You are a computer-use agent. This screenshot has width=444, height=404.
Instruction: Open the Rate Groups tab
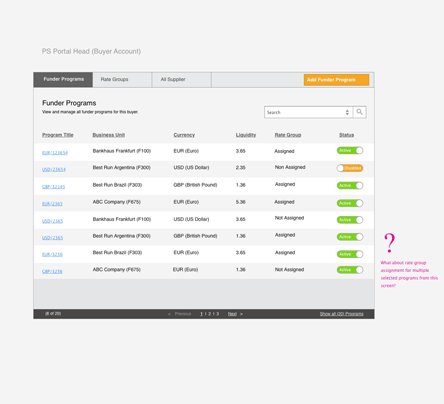[x=122, y=80]
